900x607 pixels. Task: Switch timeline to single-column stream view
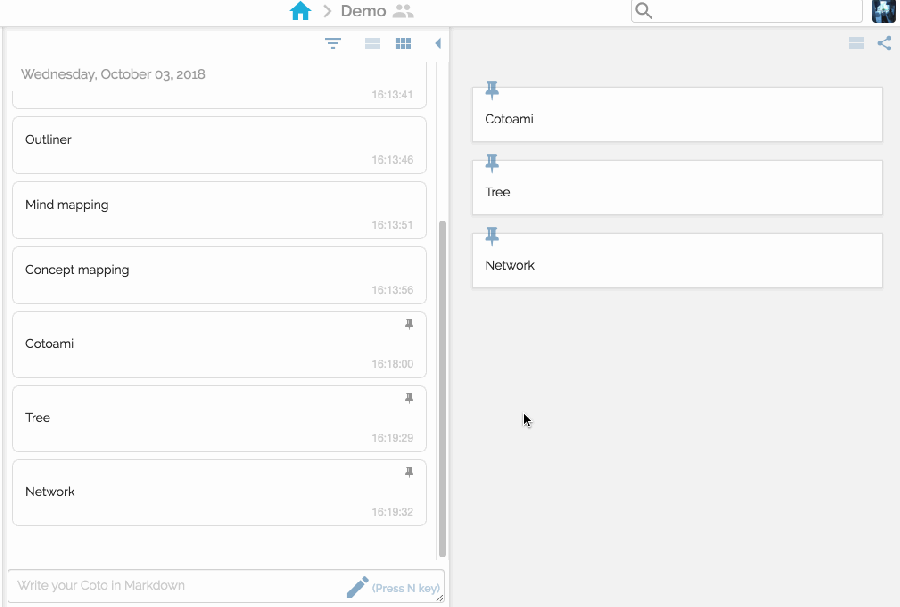pyautogui.click(x=372, y=43)
